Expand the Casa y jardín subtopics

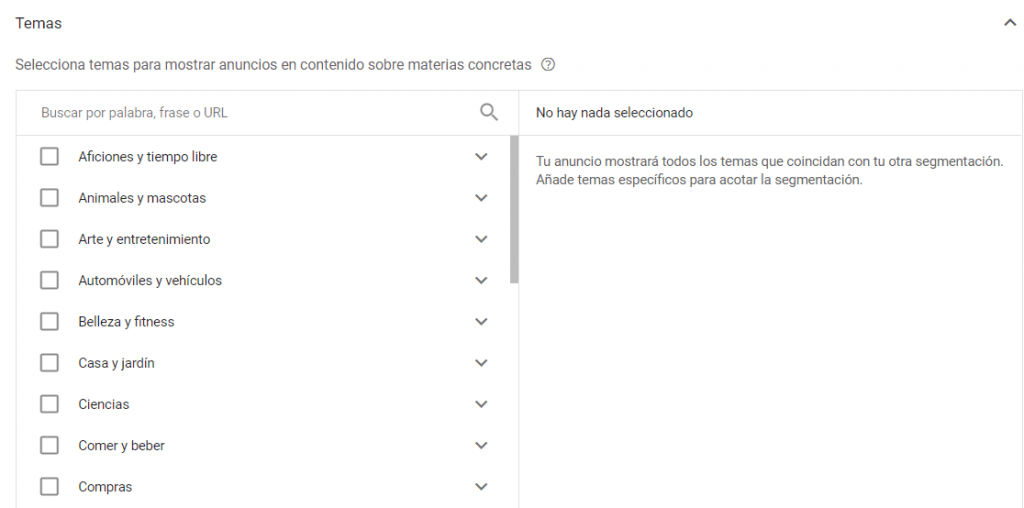click(481, 363)
